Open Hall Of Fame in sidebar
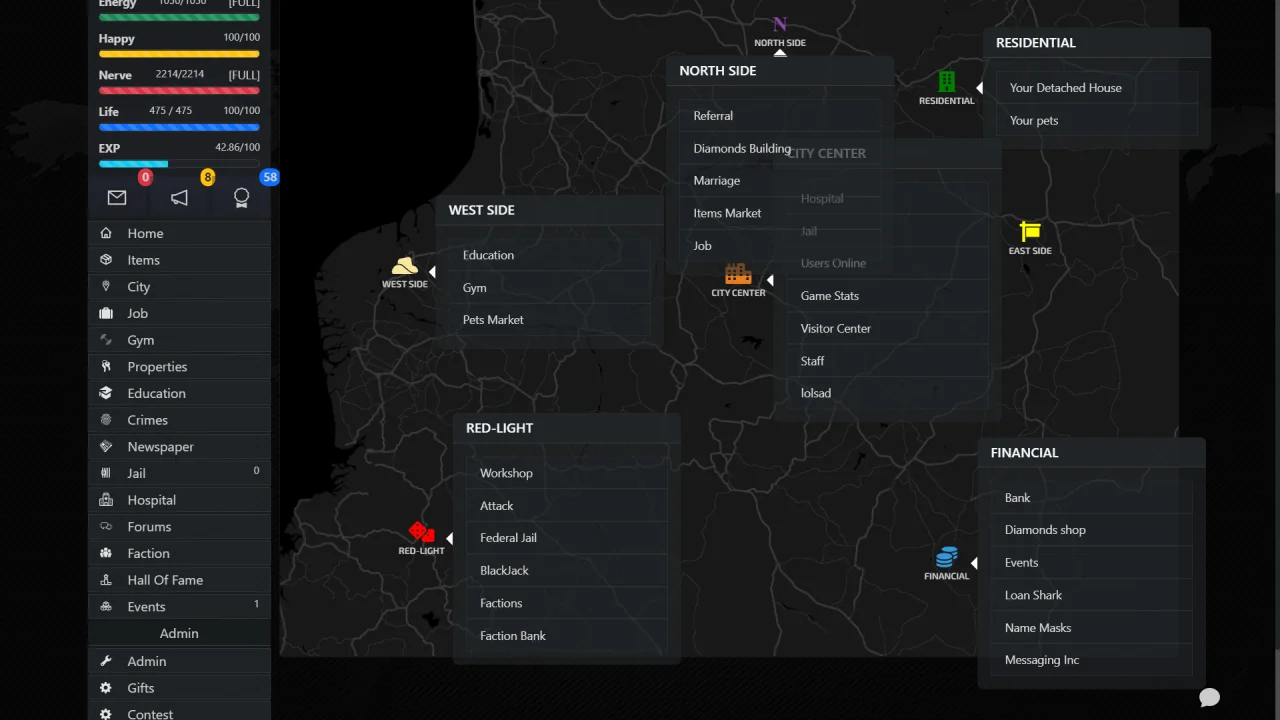This screenshot has height=720, width=1280. click(x=179, y=580)
